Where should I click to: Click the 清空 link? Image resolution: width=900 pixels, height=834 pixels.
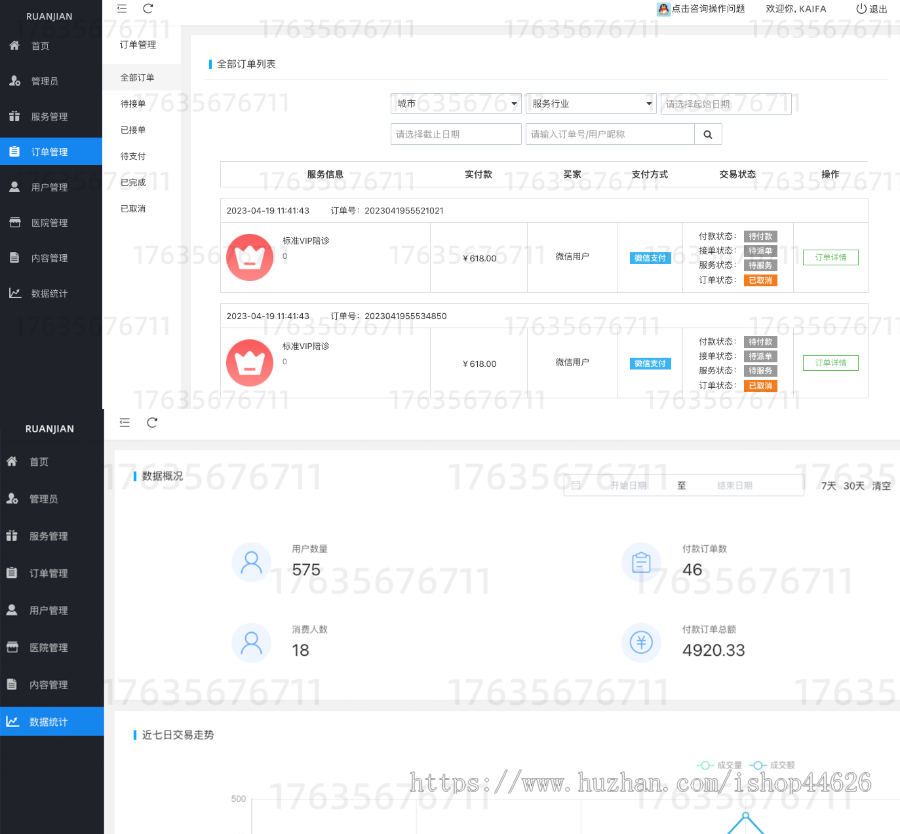pos(881,486)
